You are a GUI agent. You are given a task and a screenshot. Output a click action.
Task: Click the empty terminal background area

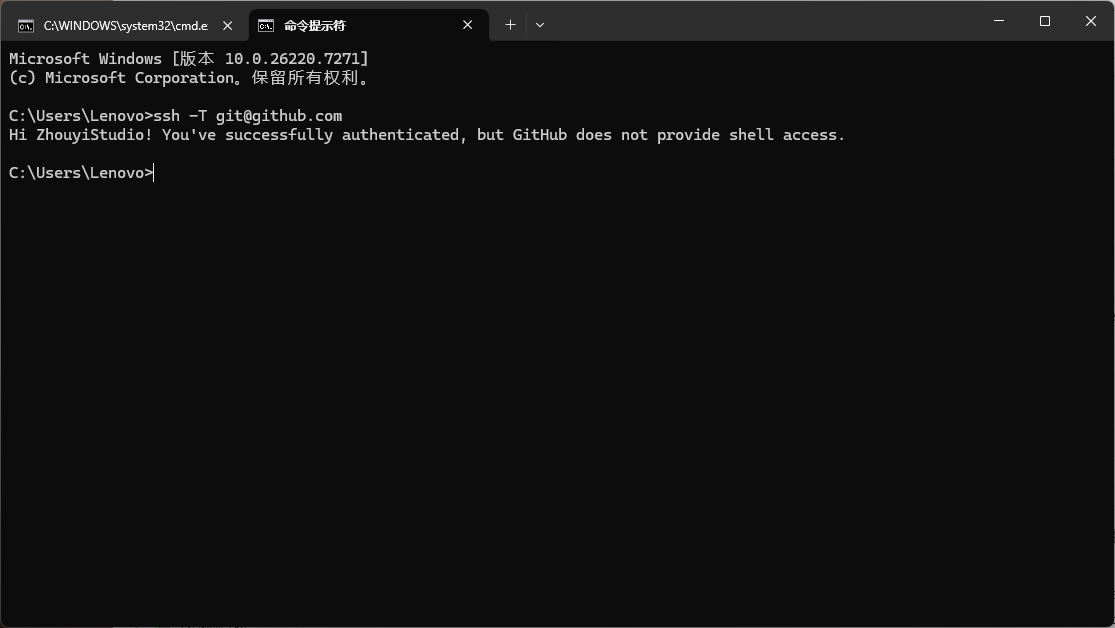pyautogui.click(x=550, y=400)
